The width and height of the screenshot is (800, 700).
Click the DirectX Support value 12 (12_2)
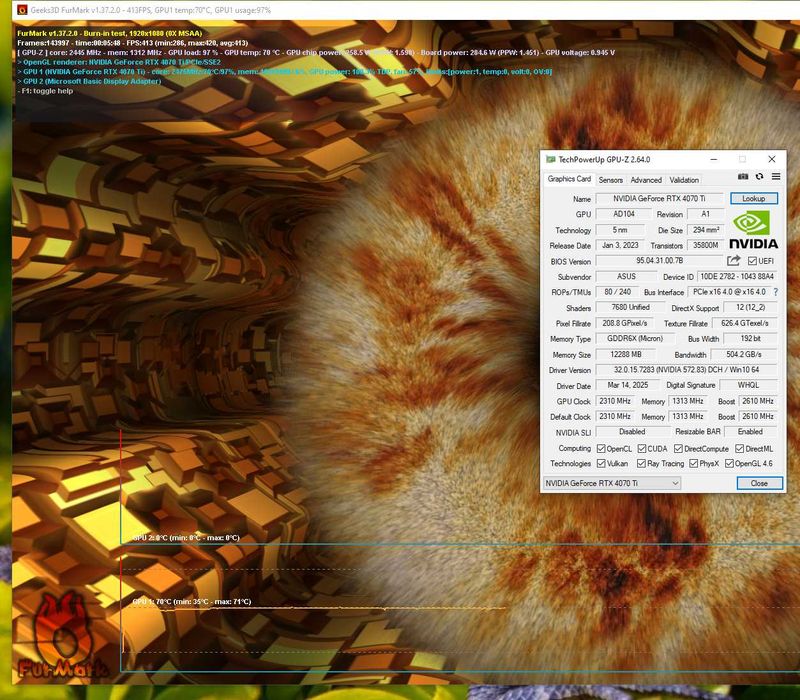pos(750,308)
